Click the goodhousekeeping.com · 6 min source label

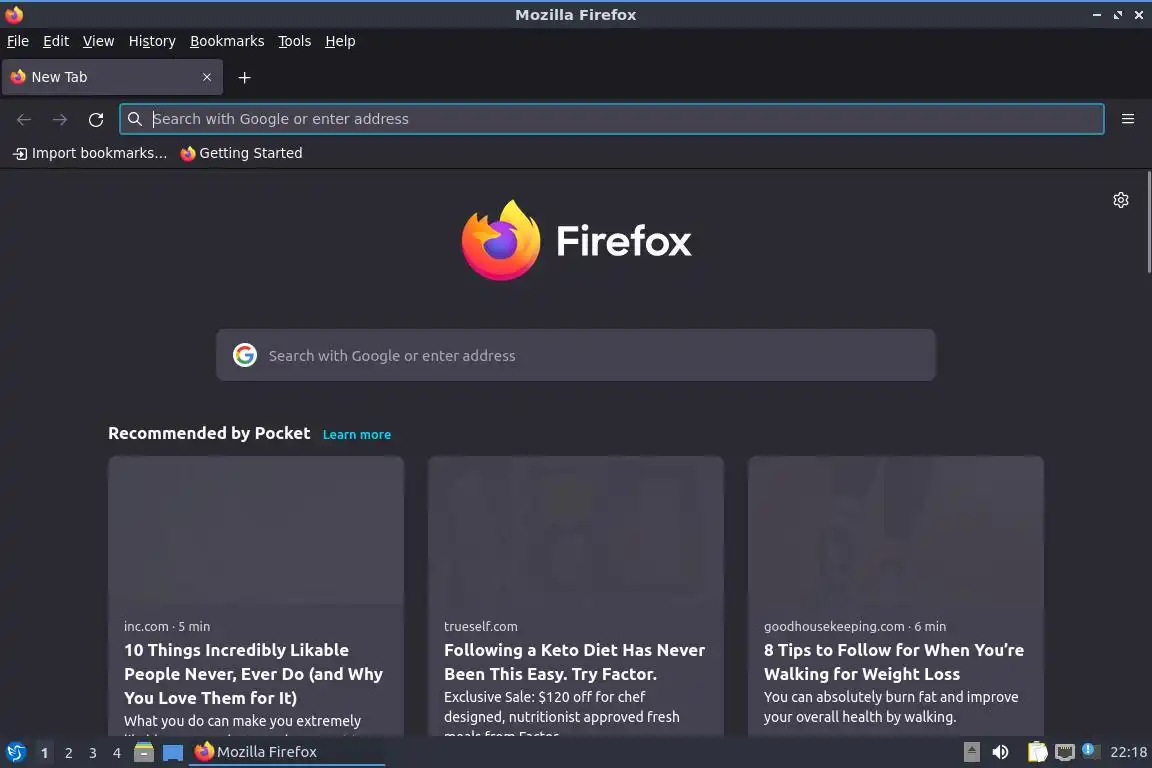pyautogui.click(x=854, y=626)
